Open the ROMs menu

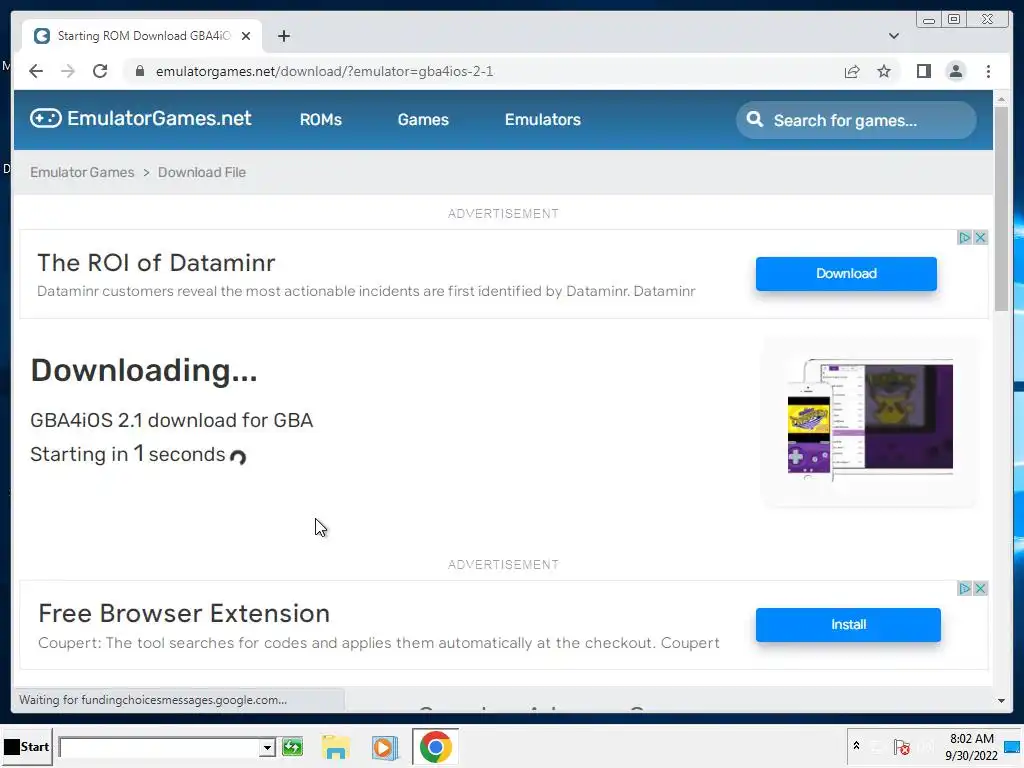pyautogui.click(x=321, y=120)
